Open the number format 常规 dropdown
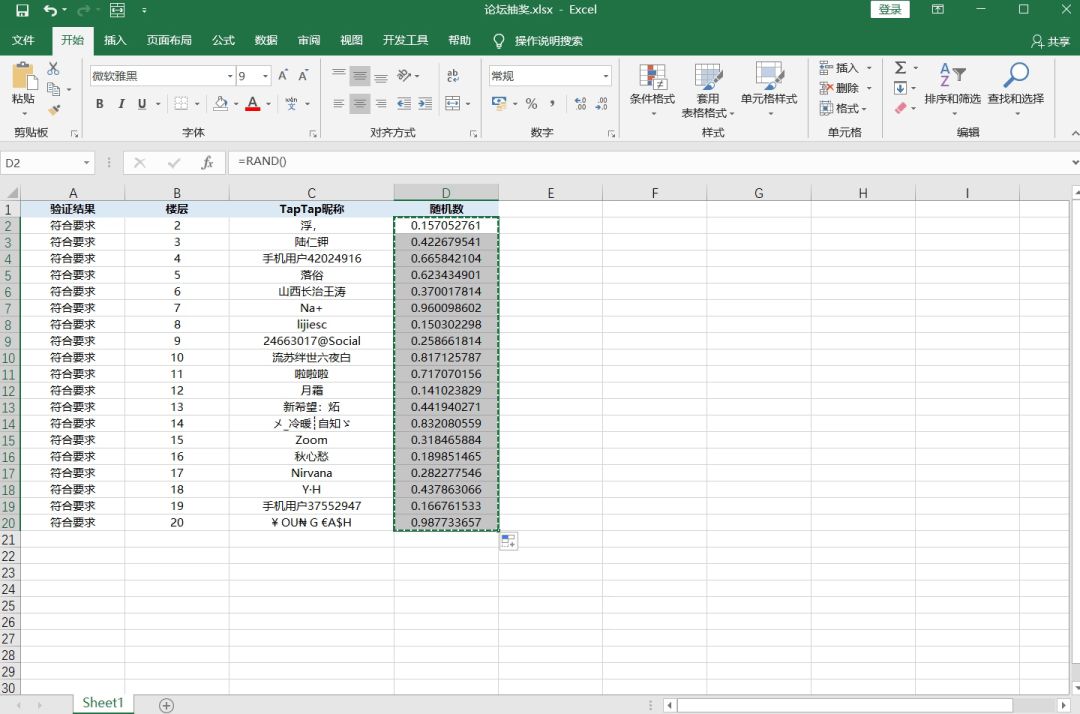This screenshot has height=714, width=1080. [x=605, y=76]
